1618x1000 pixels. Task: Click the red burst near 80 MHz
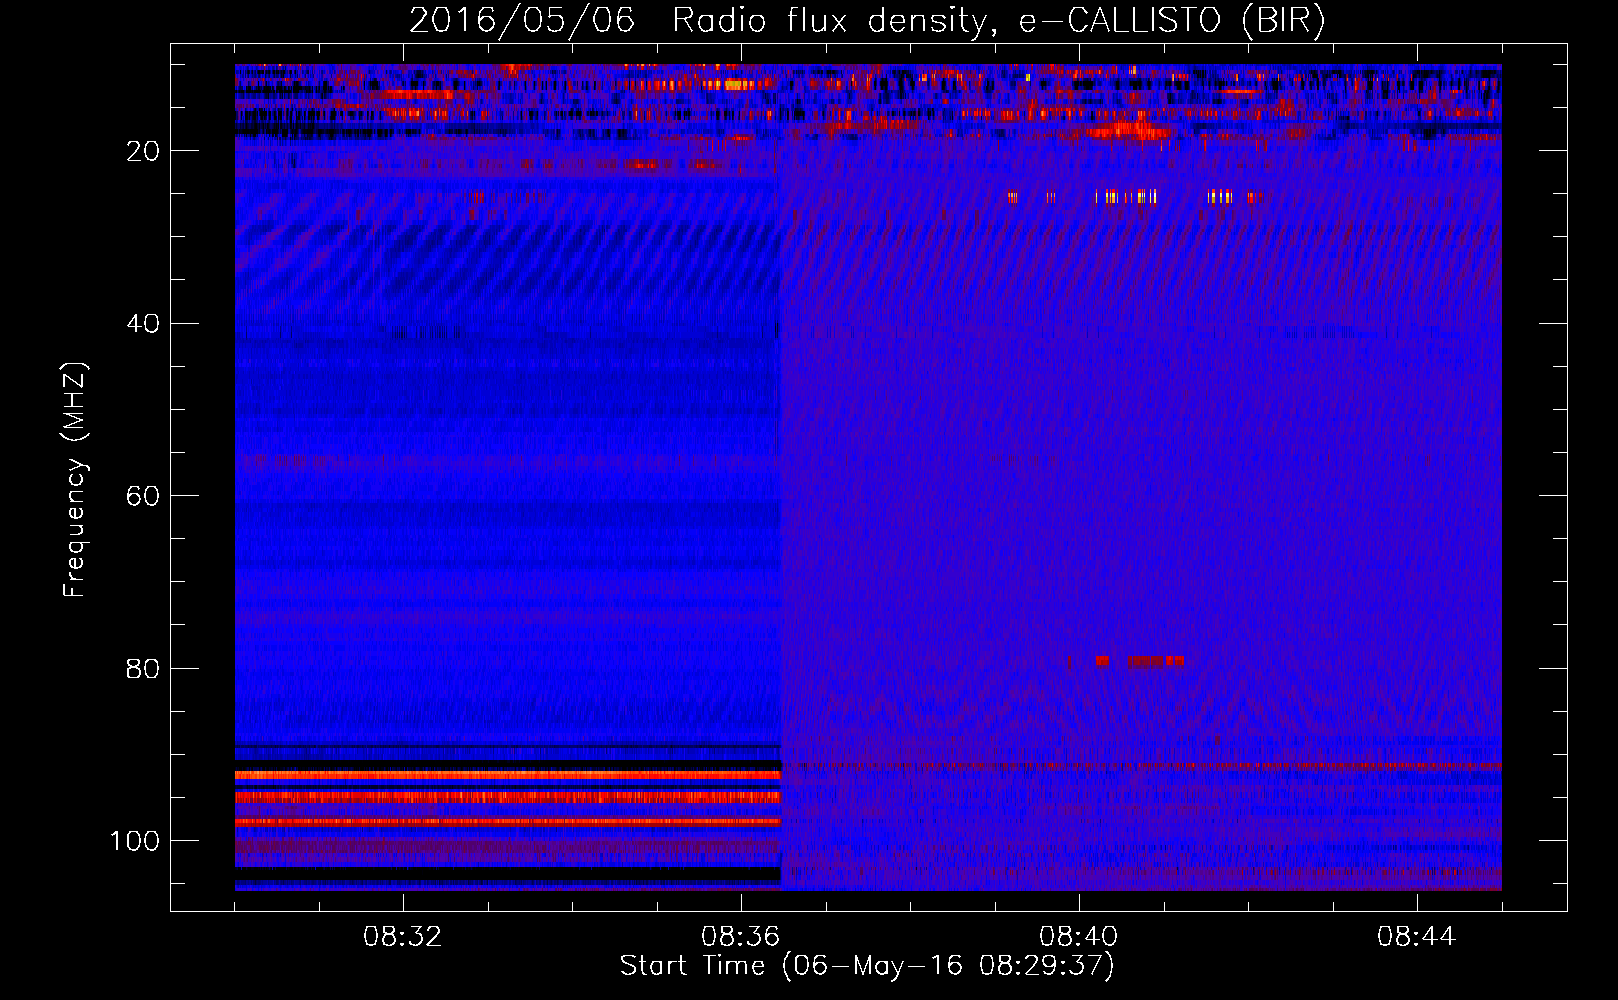pos(1139,661)
